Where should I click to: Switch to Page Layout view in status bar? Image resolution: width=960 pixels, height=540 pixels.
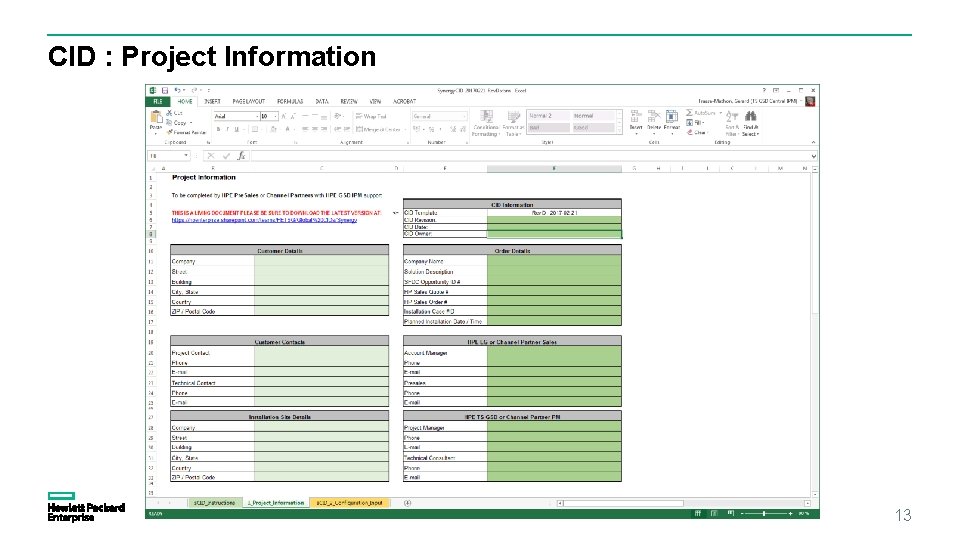point(714,514)
